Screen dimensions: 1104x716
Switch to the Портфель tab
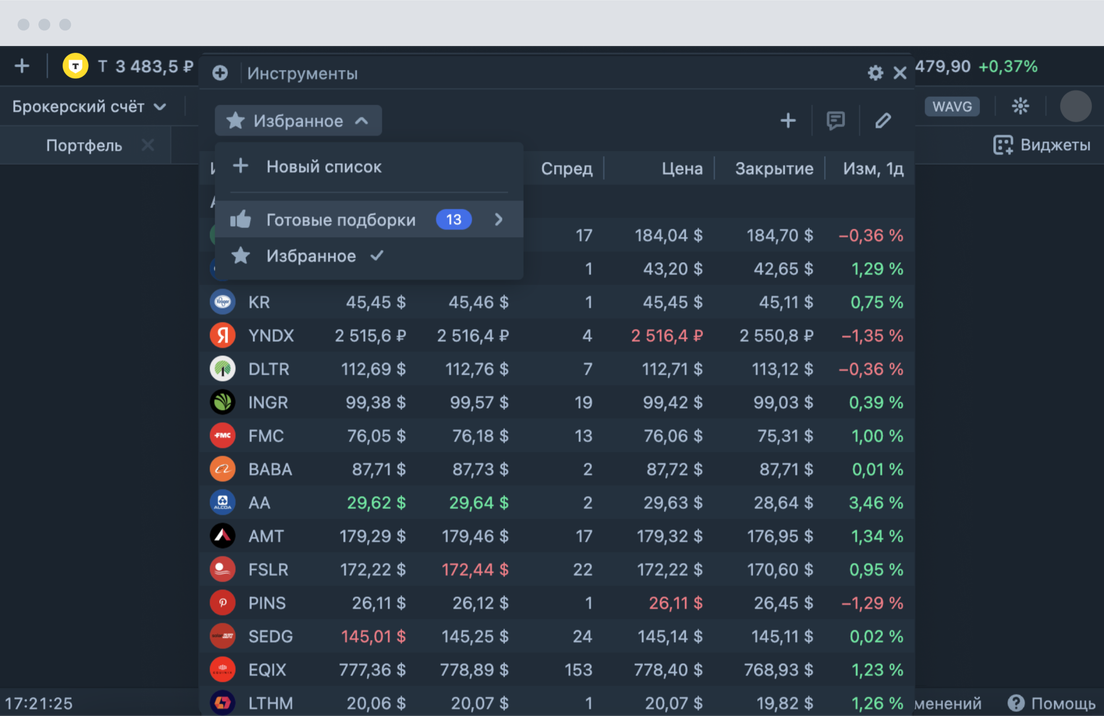point(84,146)
